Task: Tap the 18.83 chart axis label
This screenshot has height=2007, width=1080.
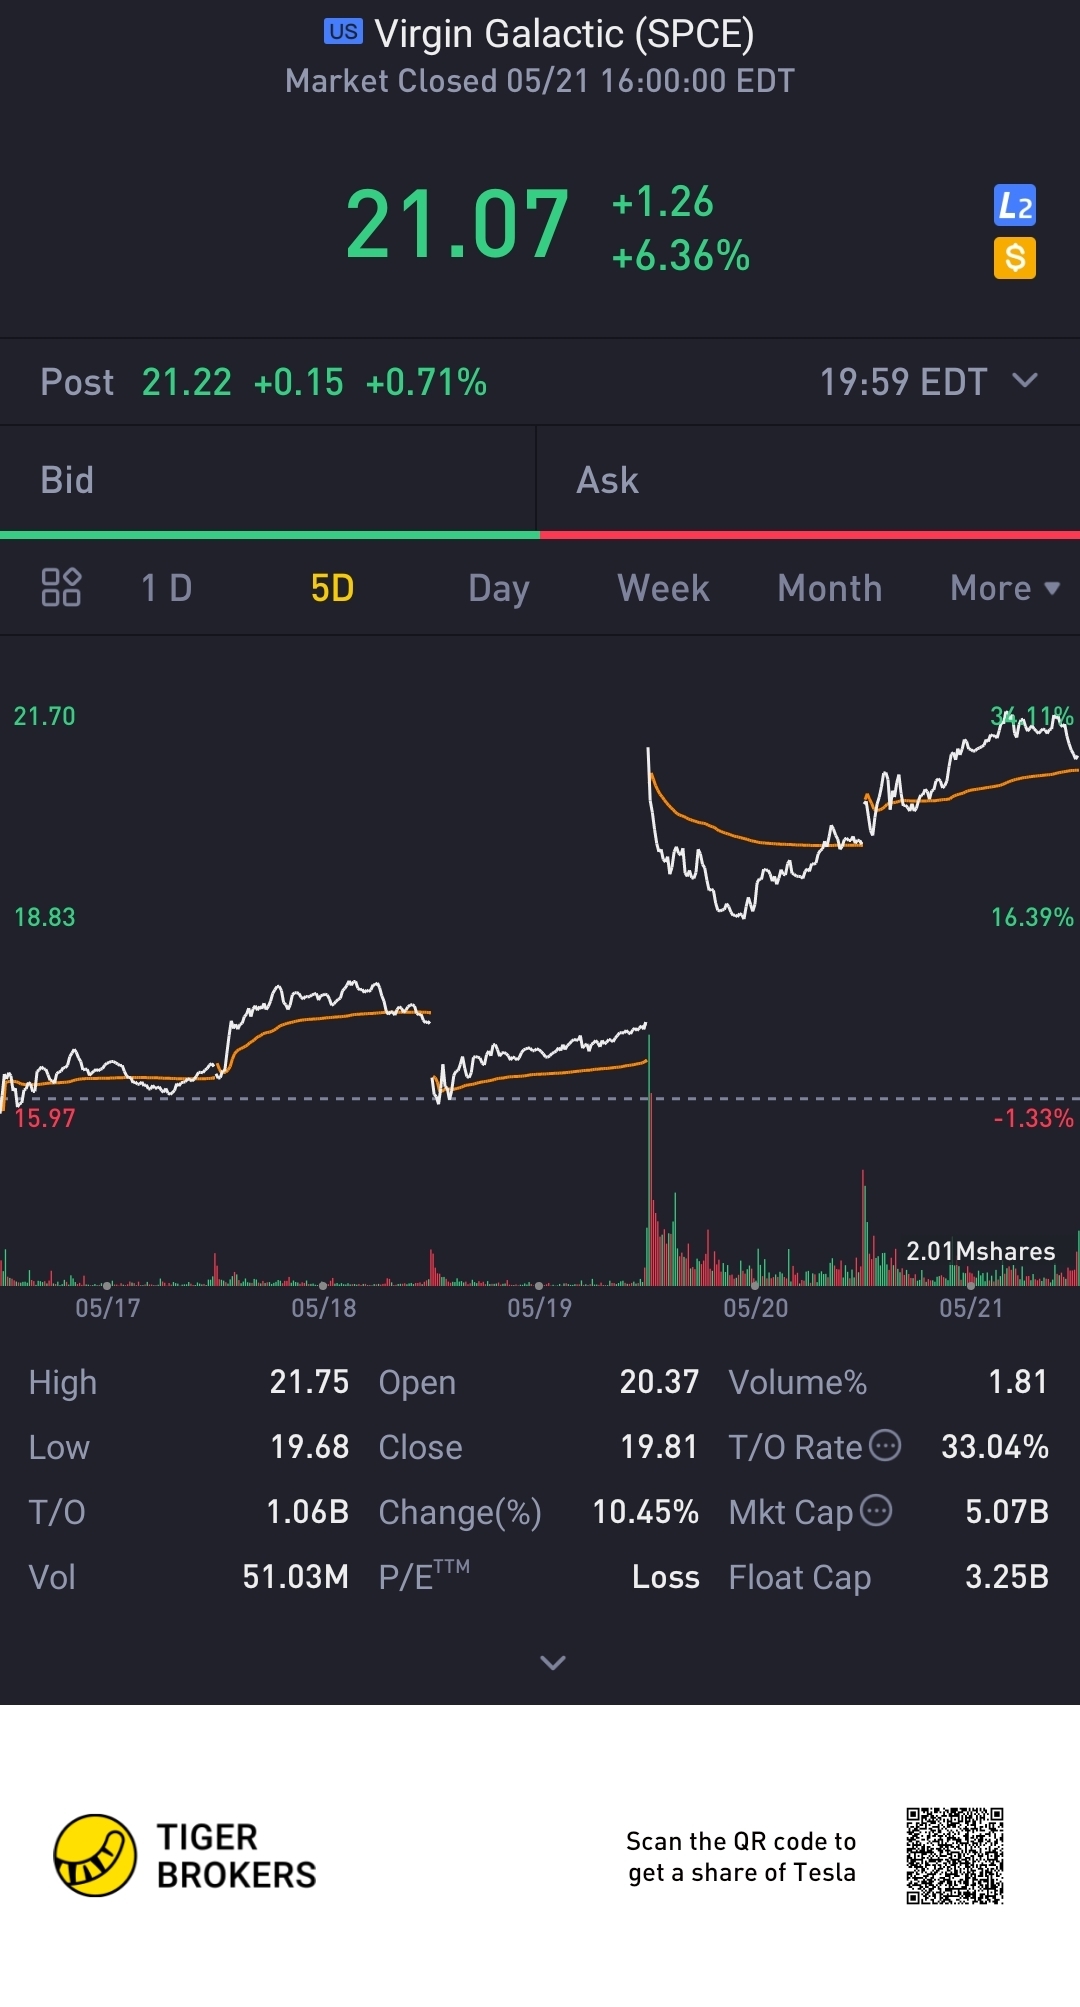Action: pos(44,917)
